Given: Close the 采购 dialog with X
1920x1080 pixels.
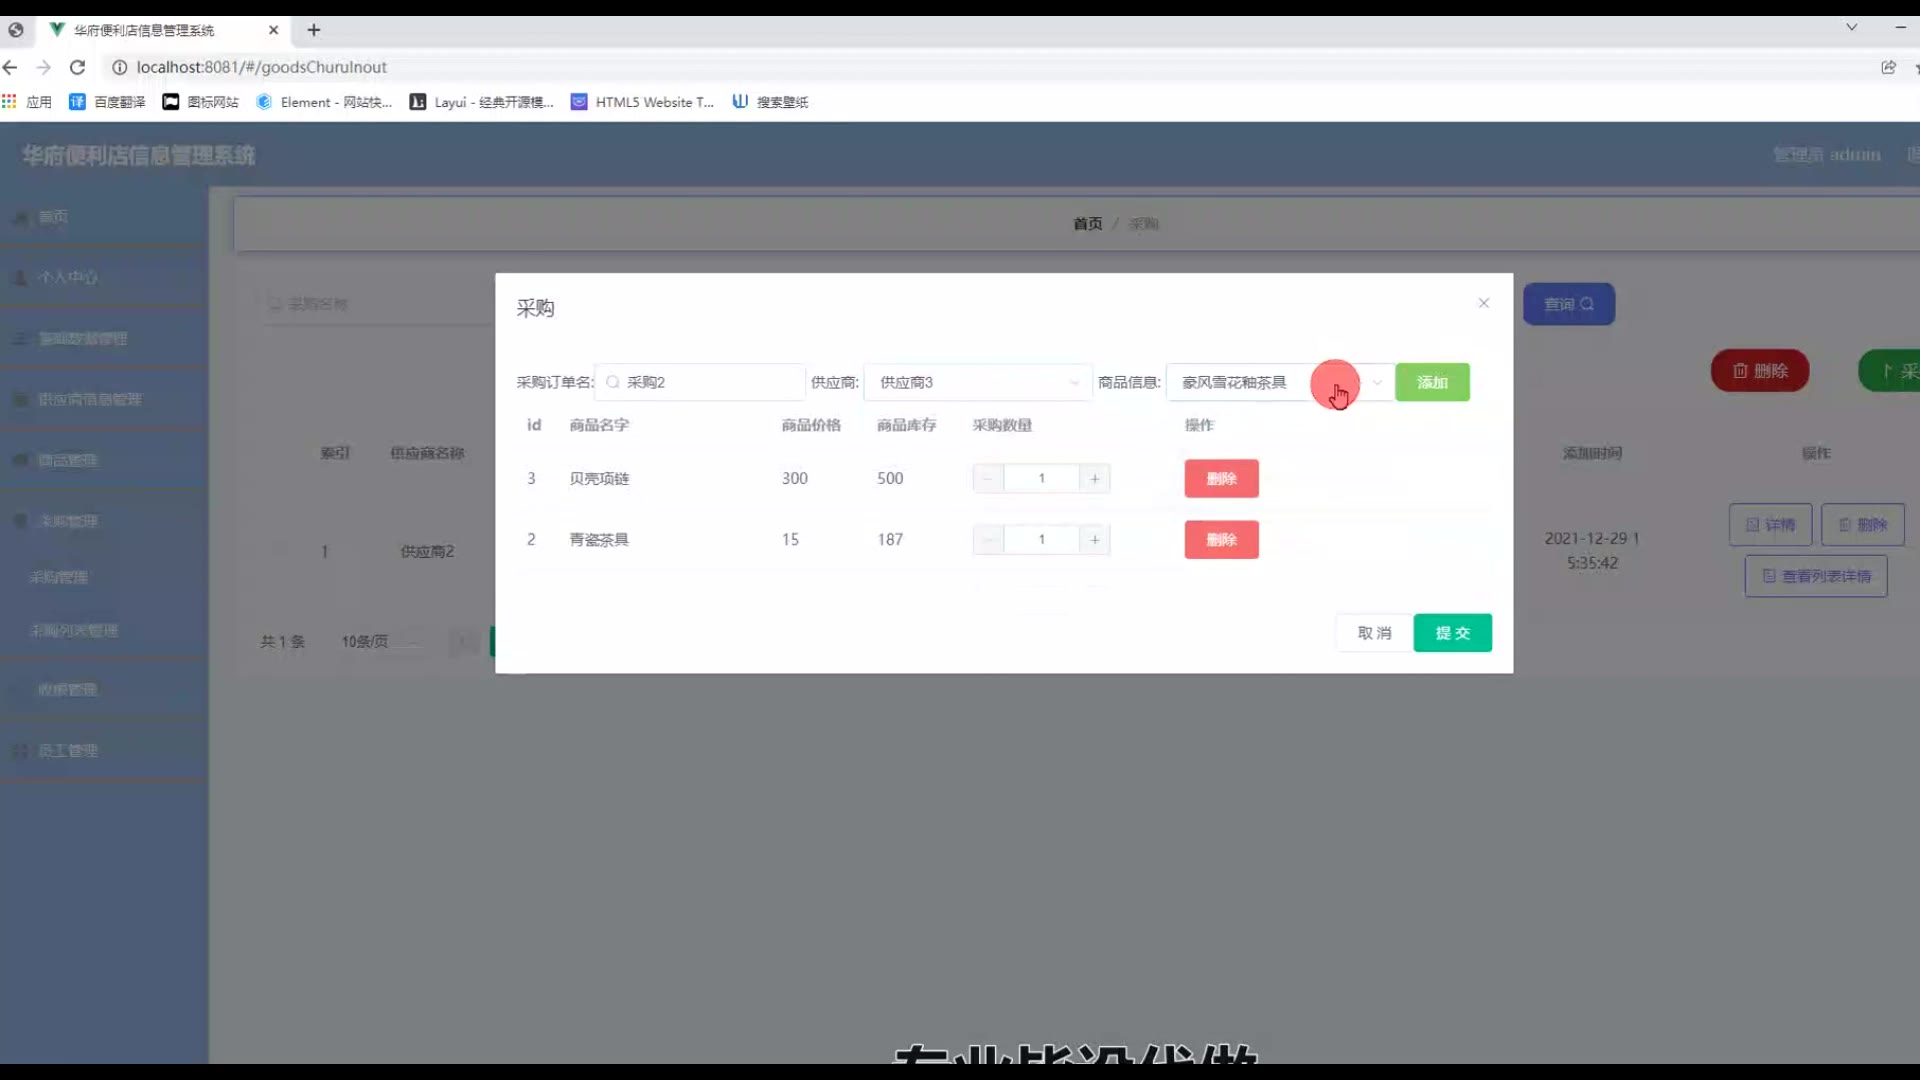Looking at the screenshot, I should coord(1484,303).
